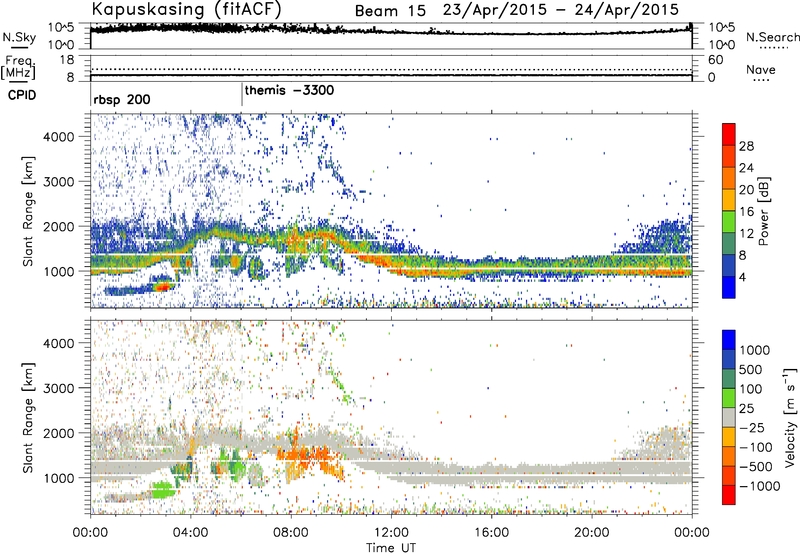Click the "Slant Range [km]" label of the velocity panel
Viewport: 800px width, 554px height.
coord(29,418)
